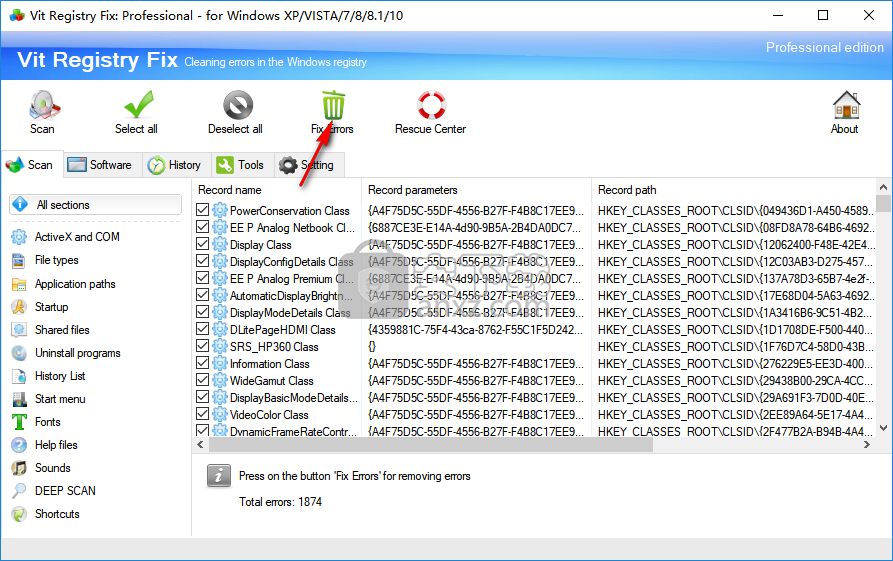
Task: Switch to the Software tab
Action: pos(101,165)
